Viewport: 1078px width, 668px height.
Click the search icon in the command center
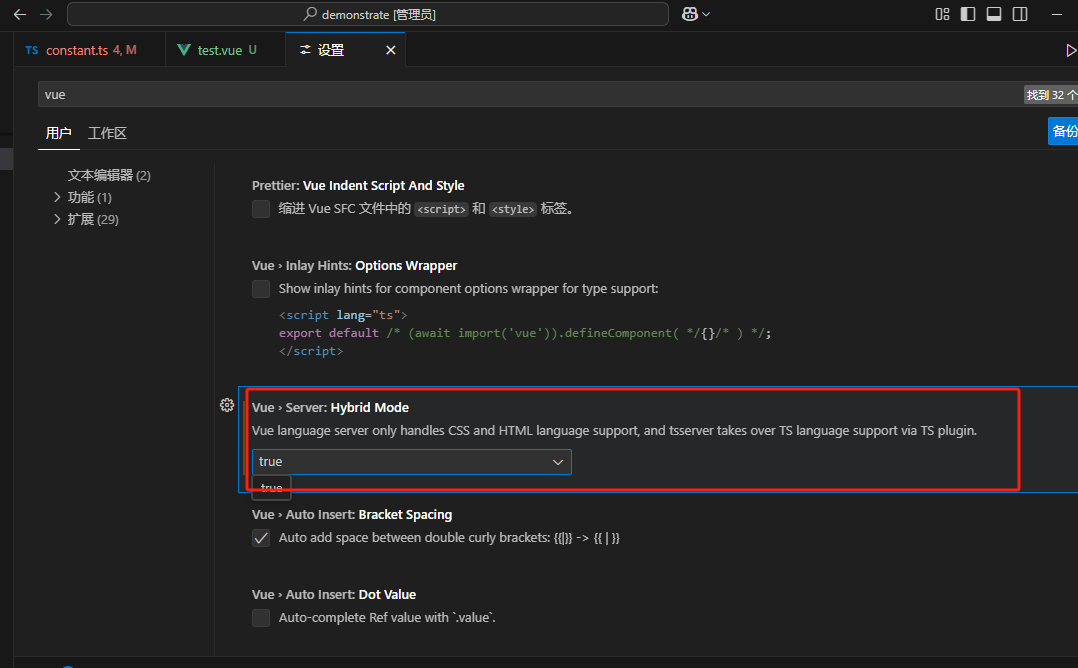(x=310, y=14)
